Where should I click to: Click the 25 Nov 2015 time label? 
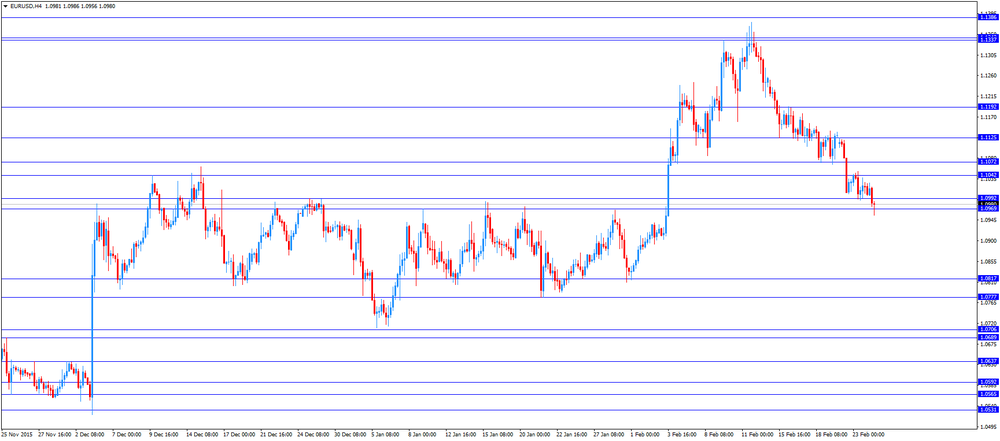(16, 435)
